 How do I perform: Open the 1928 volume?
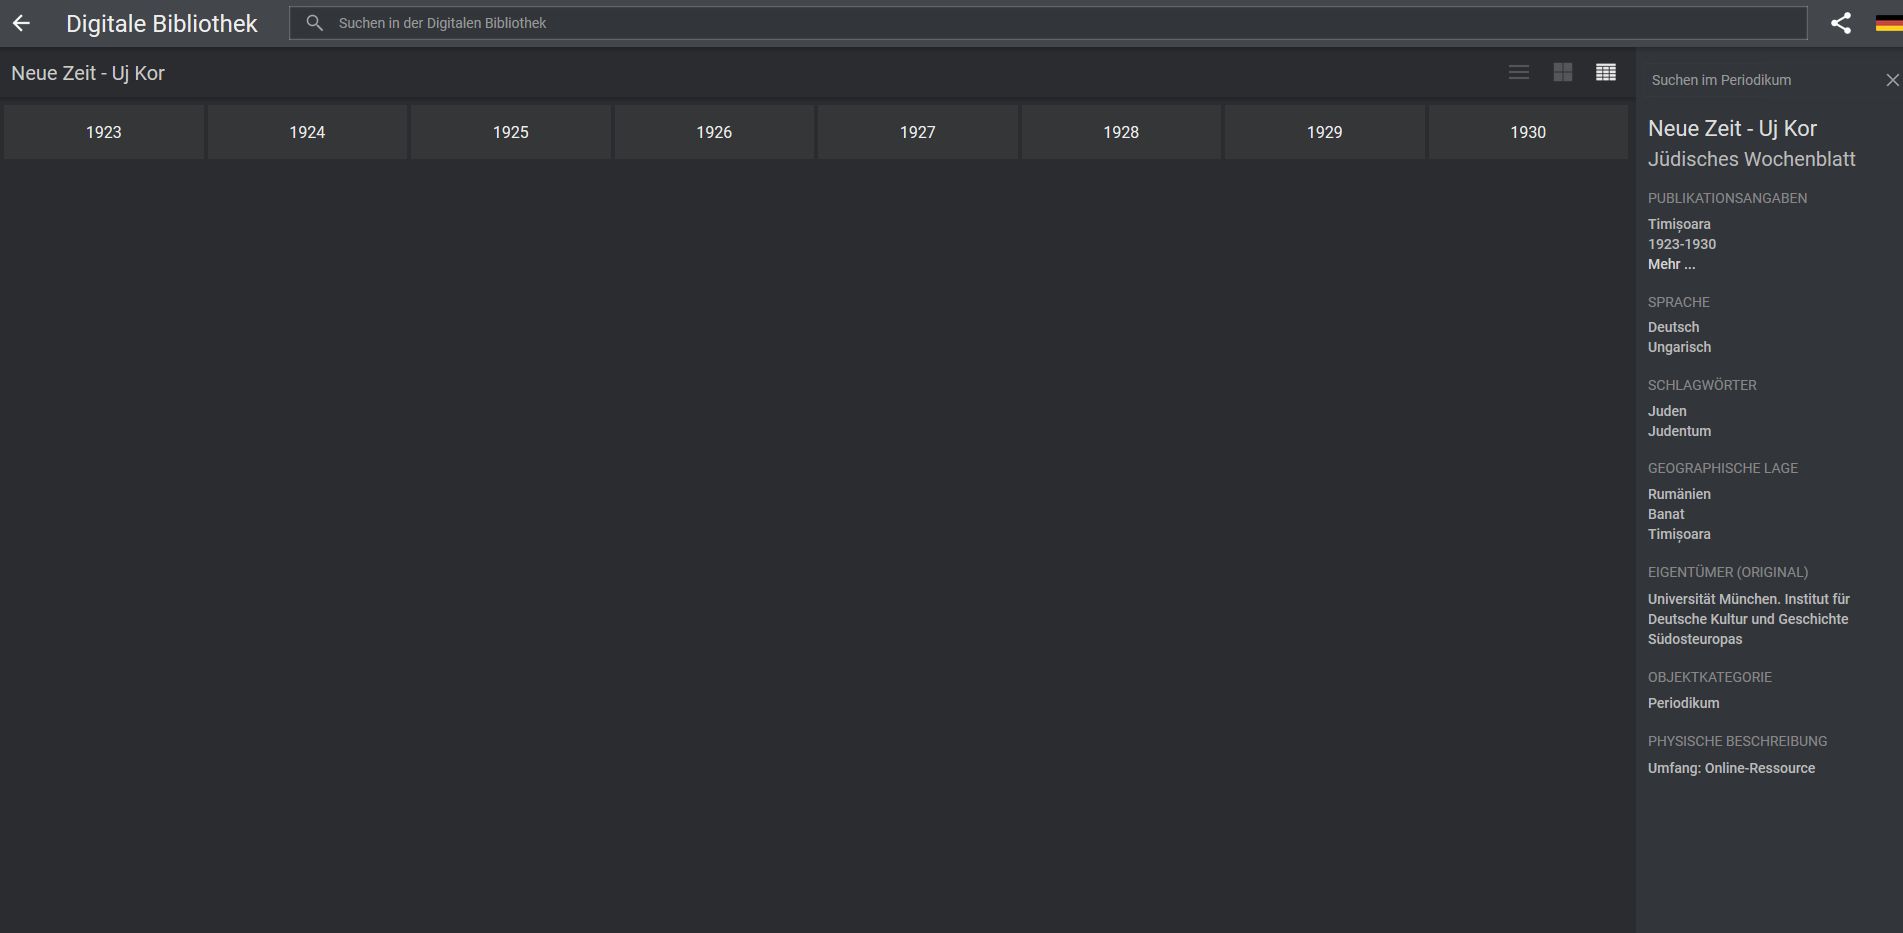(1121, 132)
